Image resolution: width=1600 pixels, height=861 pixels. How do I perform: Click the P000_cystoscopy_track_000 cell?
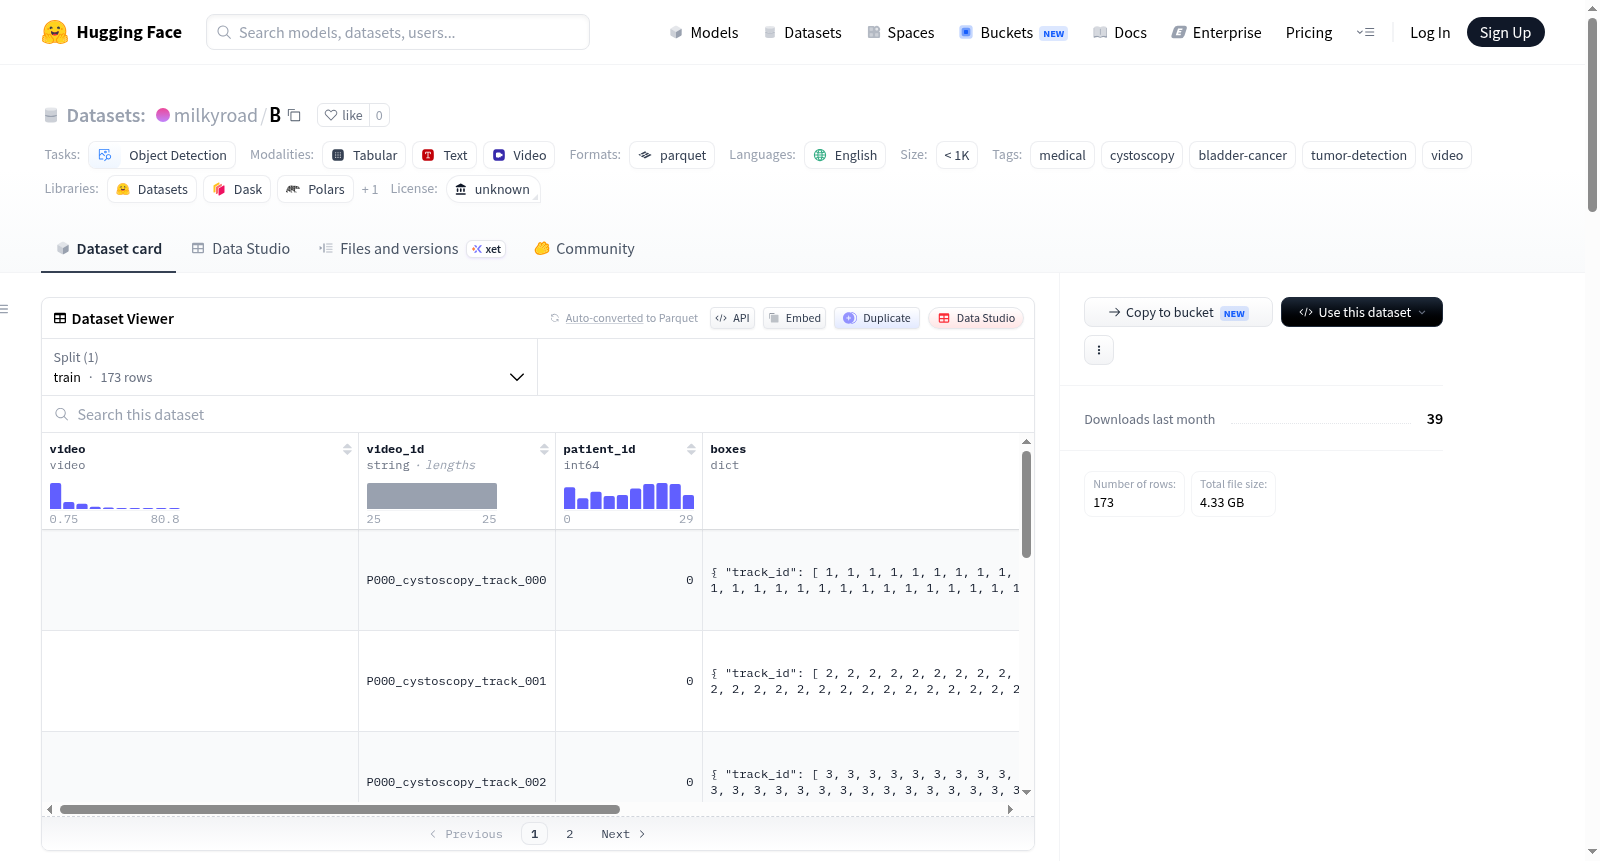click(x=457, y=580)
